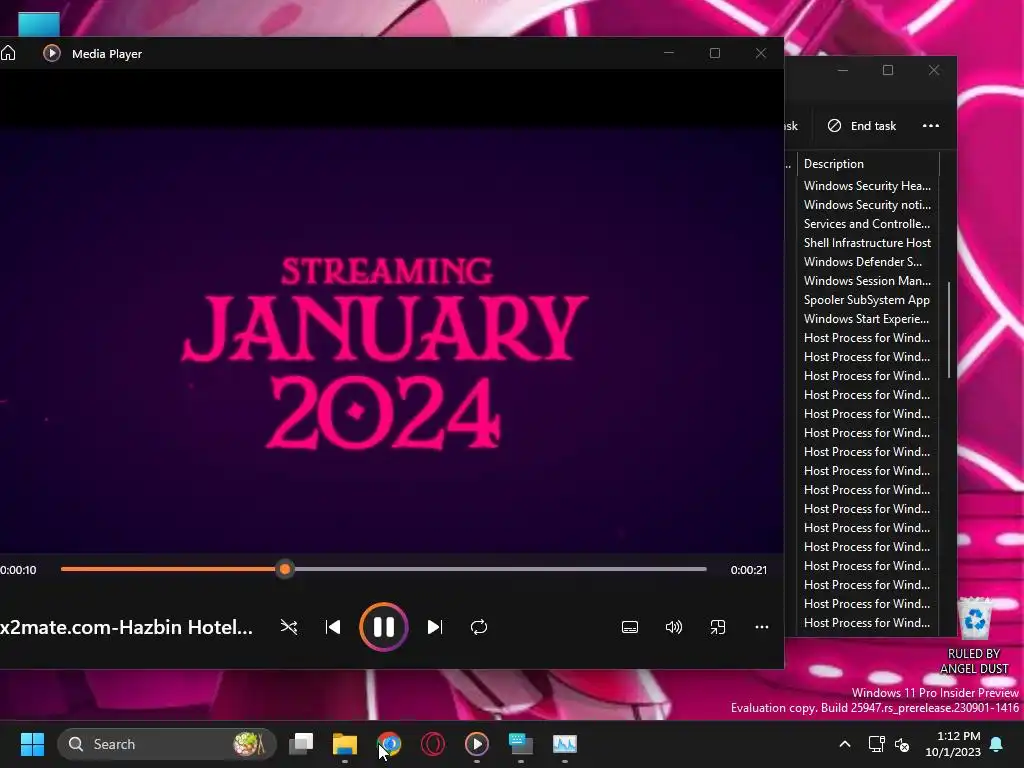Select Windows Defender S... row
This screenshot has width=1024, height=768.
(867, 261)
